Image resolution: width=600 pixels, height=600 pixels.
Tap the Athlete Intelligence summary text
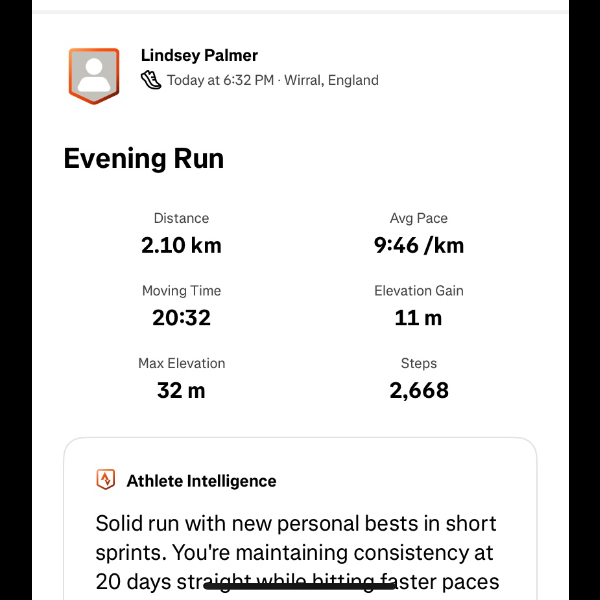pos(296,552)
